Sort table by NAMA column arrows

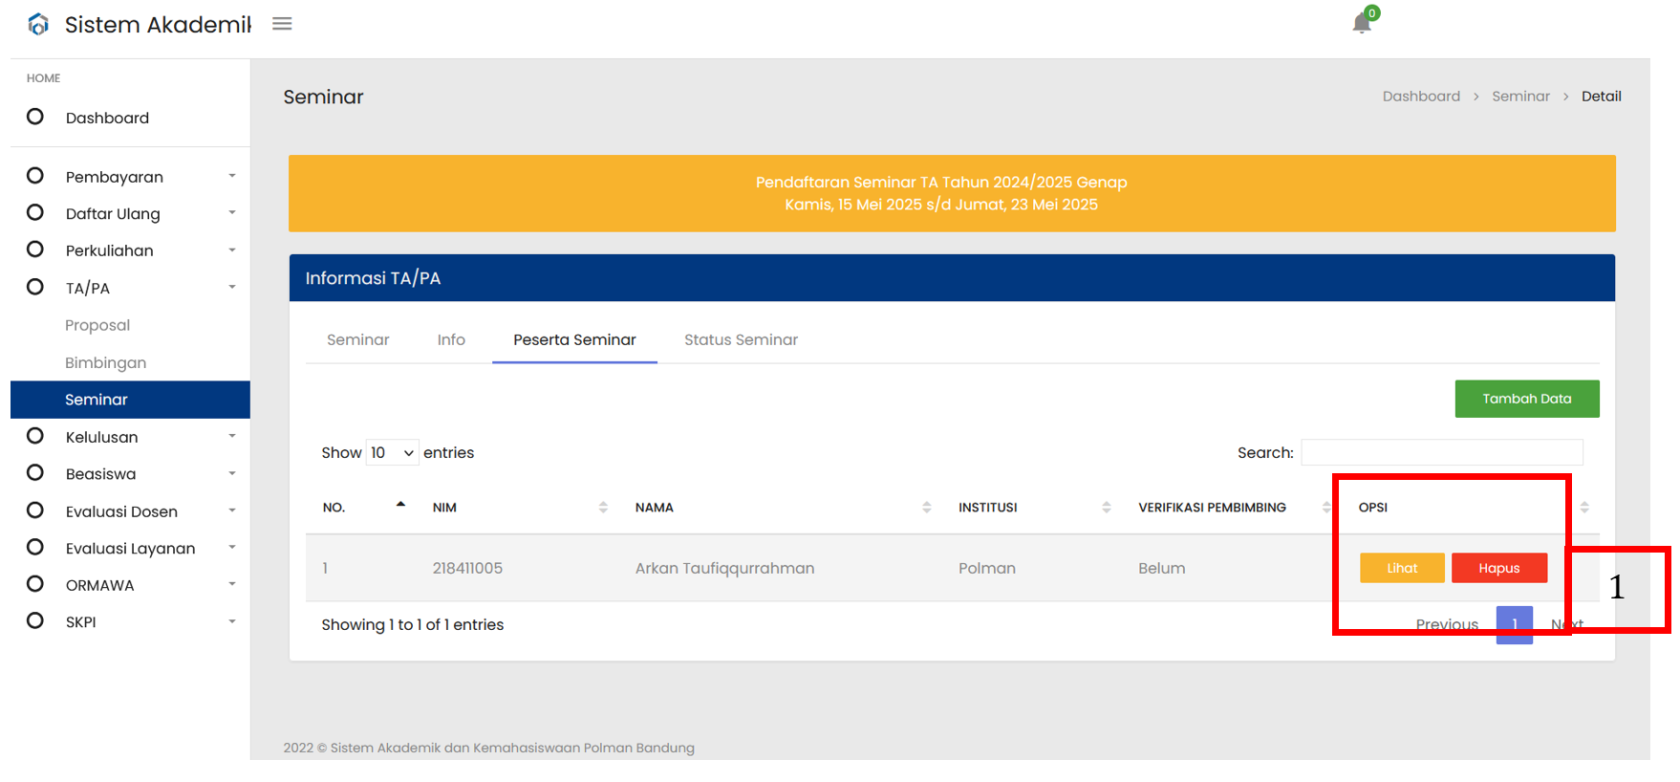click(926, 508)
